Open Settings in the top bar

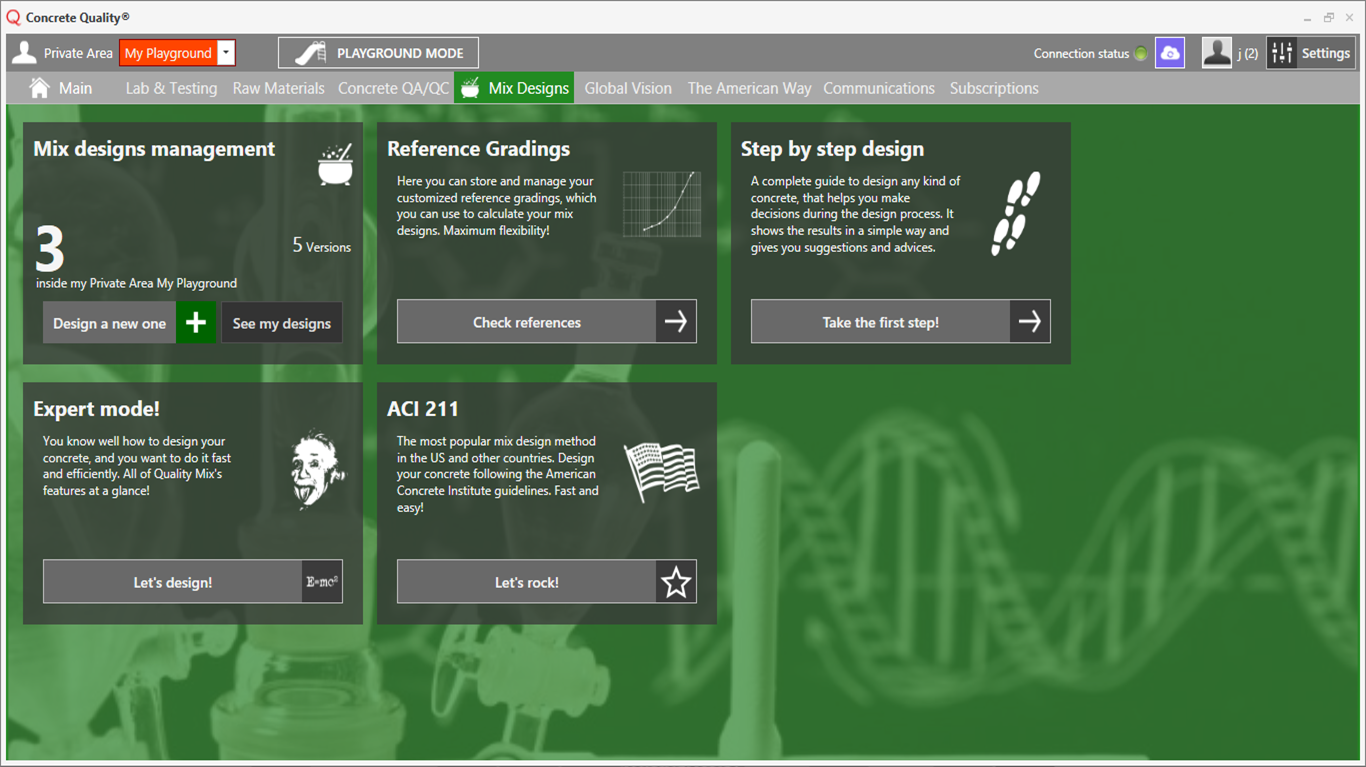point(1310,53)
